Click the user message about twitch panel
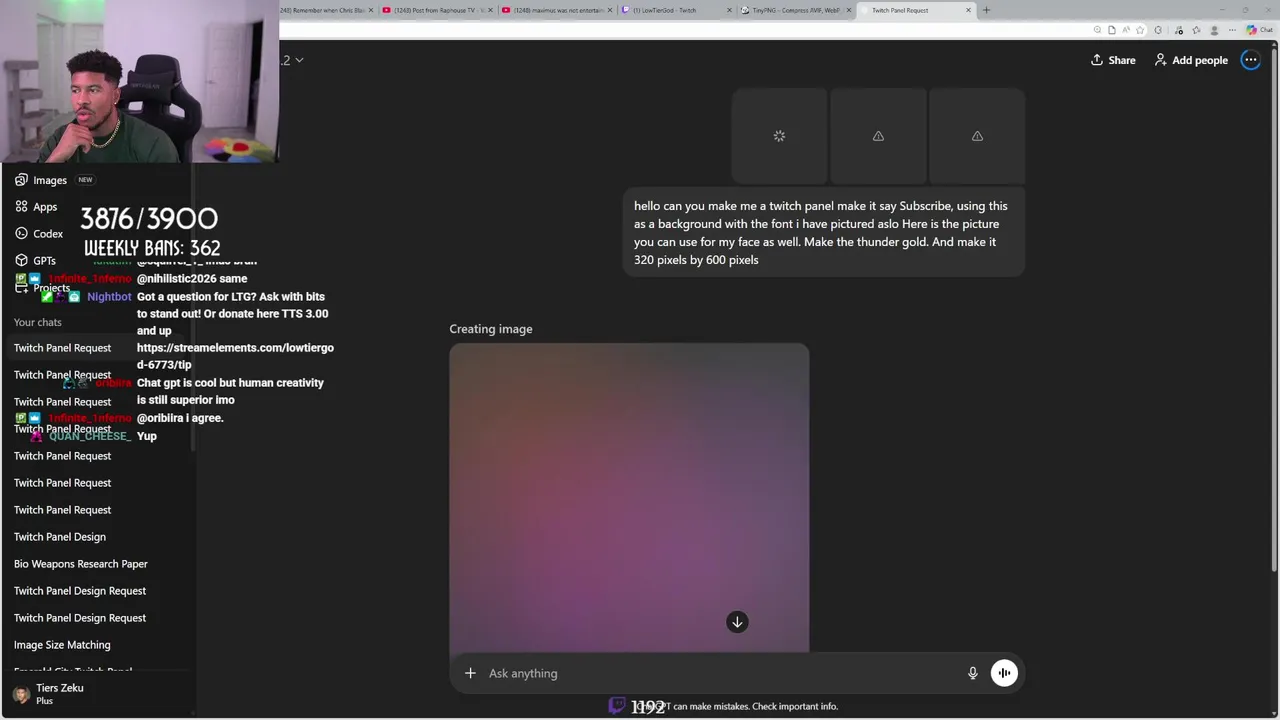Viewport: 1280px width, 720px height. point(824,232)
